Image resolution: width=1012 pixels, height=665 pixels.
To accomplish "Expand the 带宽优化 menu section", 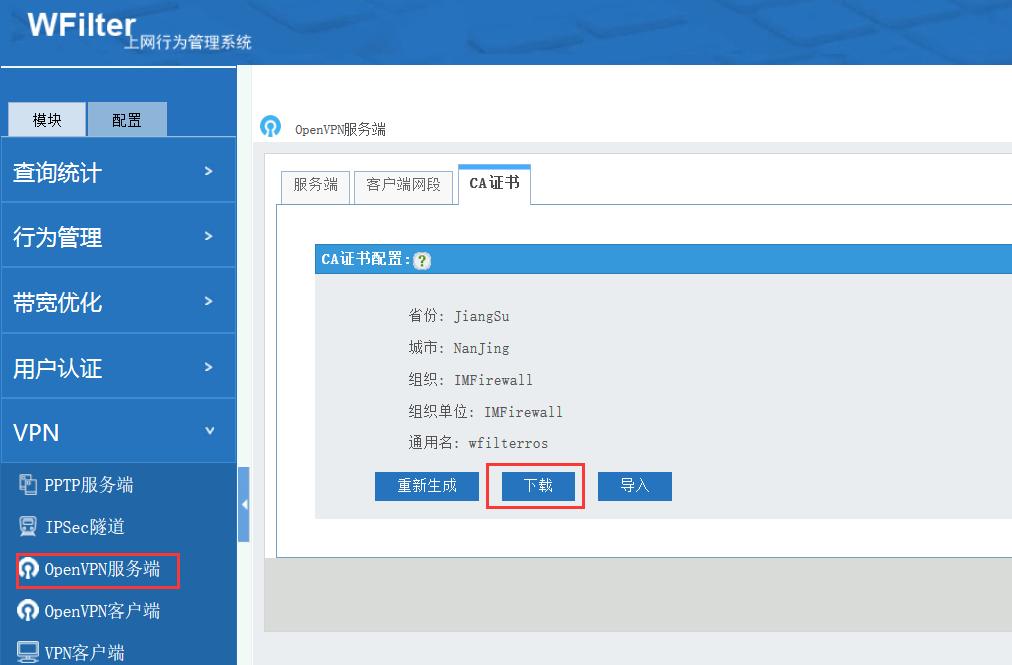I will pos(118,302).
